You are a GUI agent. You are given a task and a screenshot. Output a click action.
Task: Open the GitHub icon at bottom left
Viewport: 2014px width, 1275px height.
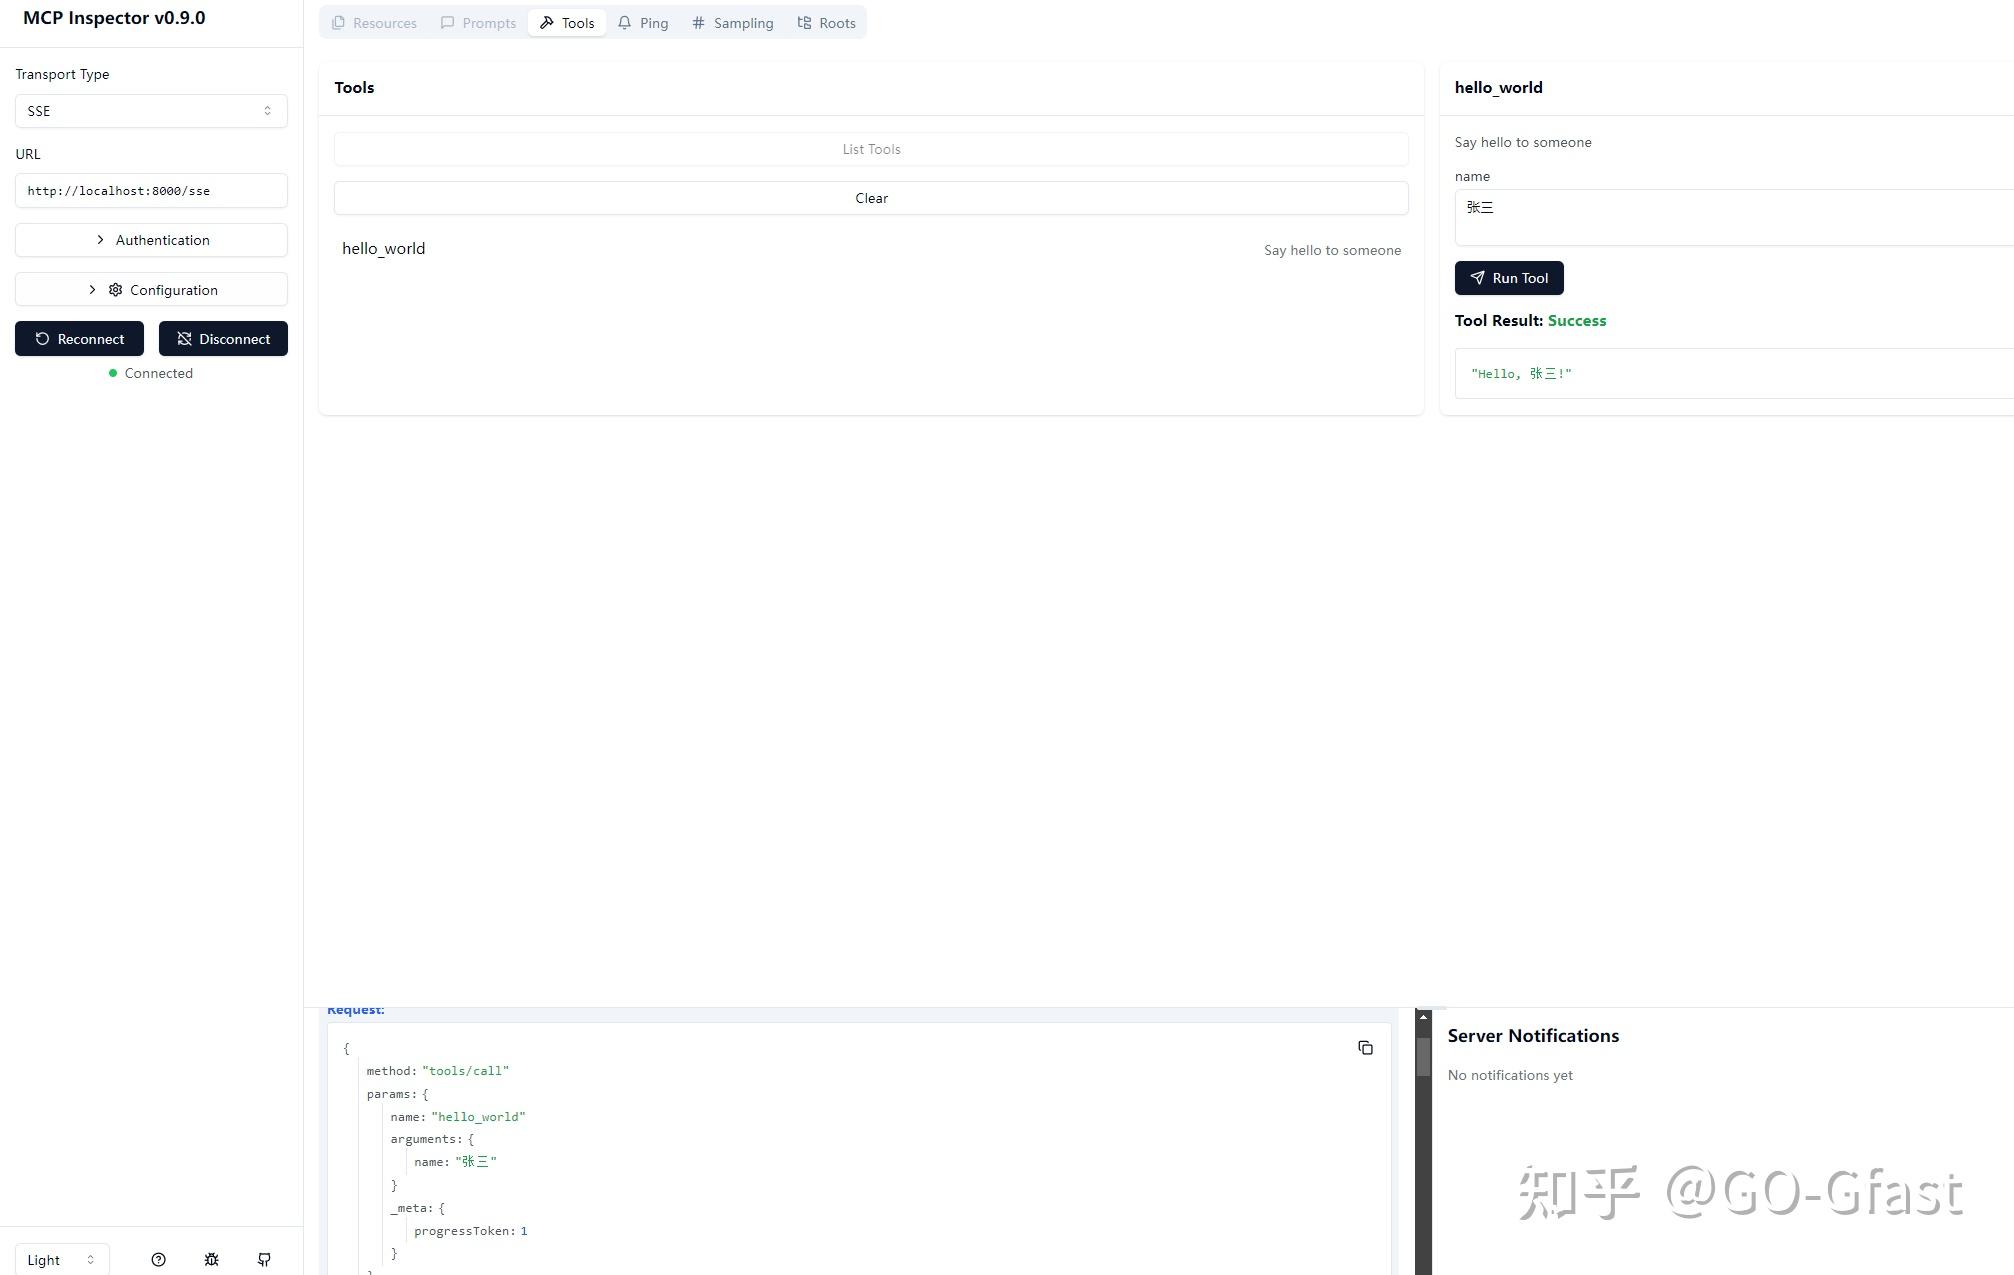[264, 1259]
